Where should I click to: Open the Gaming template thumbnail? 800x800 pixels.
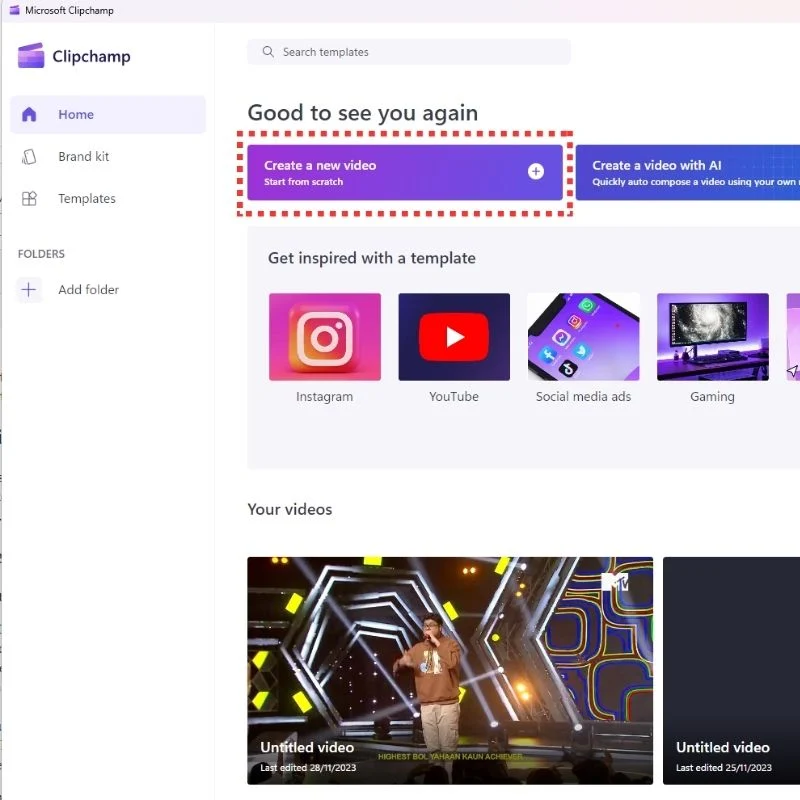(713, 337)
